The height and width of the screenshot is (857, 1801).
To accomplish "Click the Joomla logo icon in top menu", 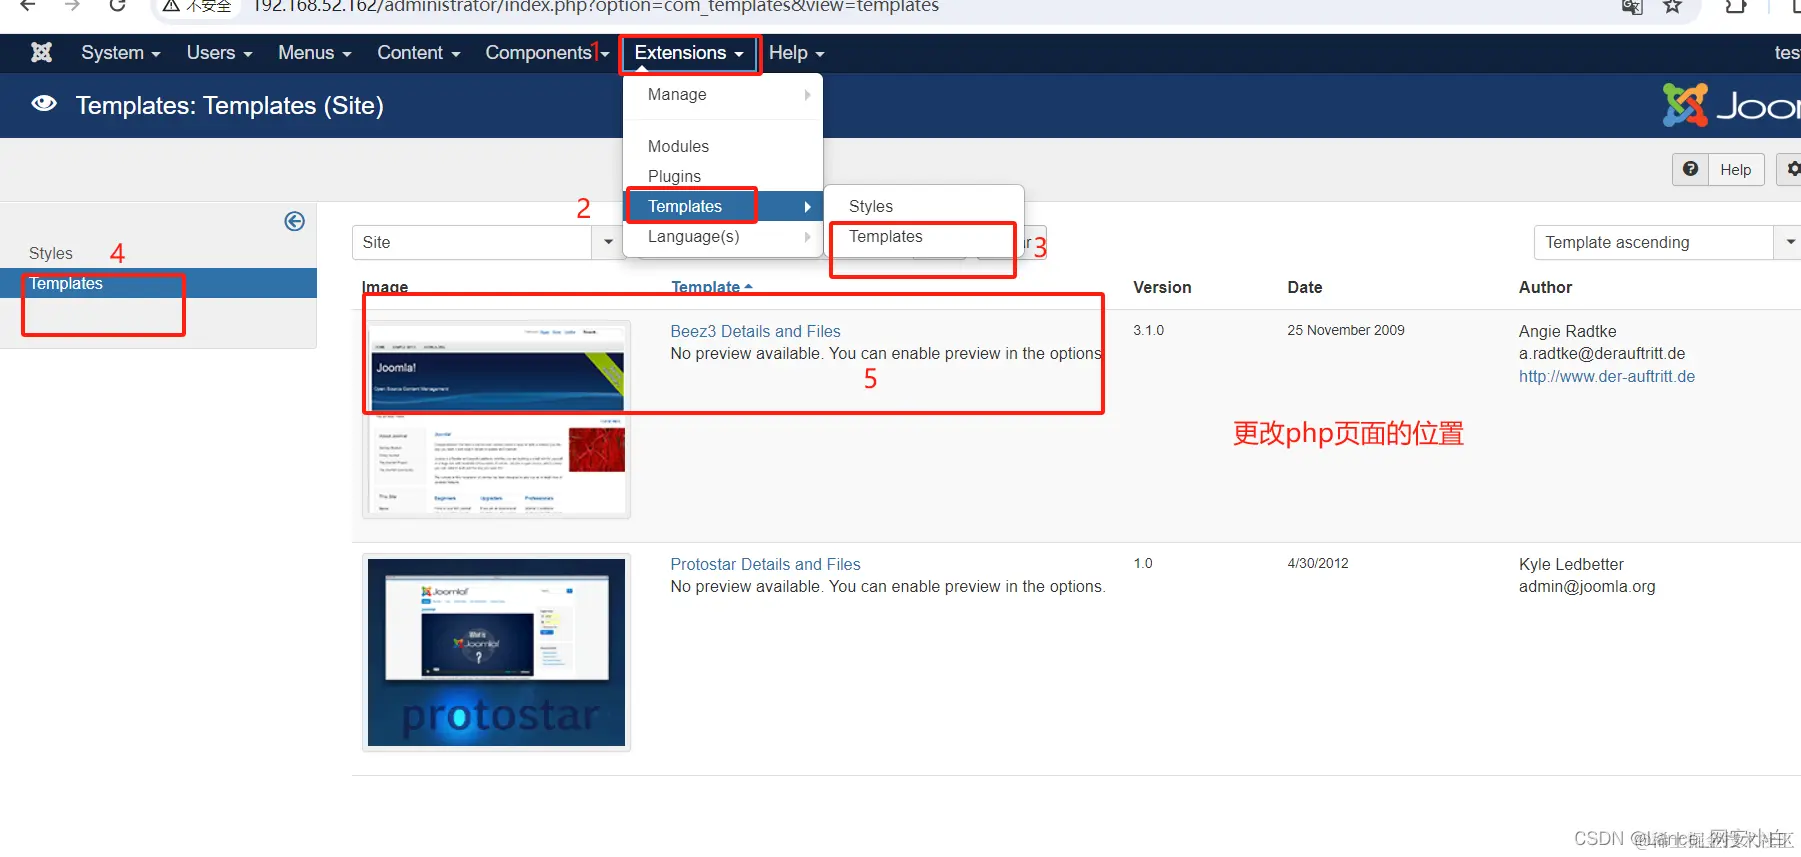I will pos(41,52).
